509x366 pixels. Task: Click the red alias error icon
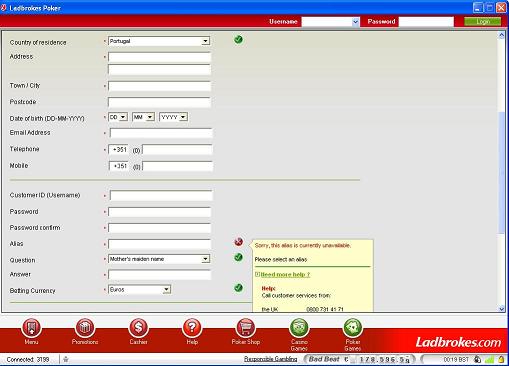click(239, 242)
